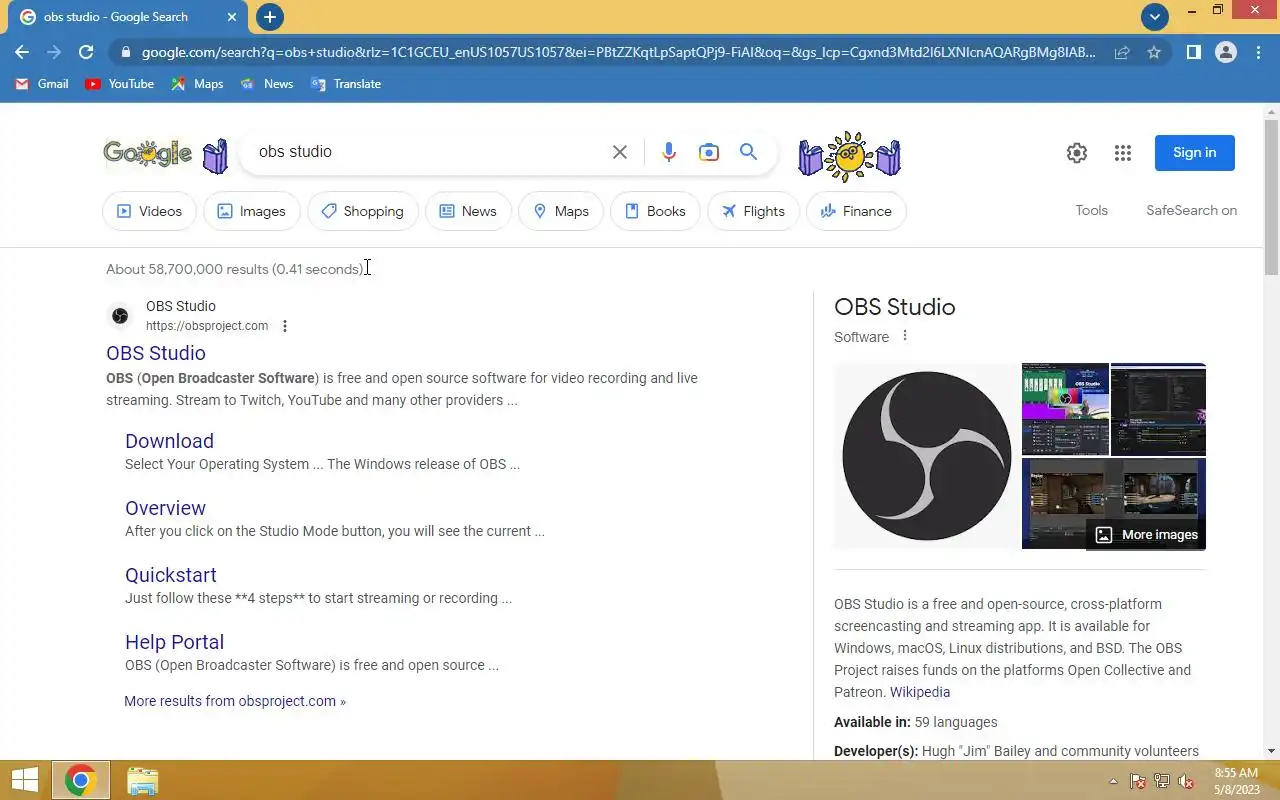Click the browser forward arrow
The width and height of the screenshot is (1280, 800).
point(54,52)
